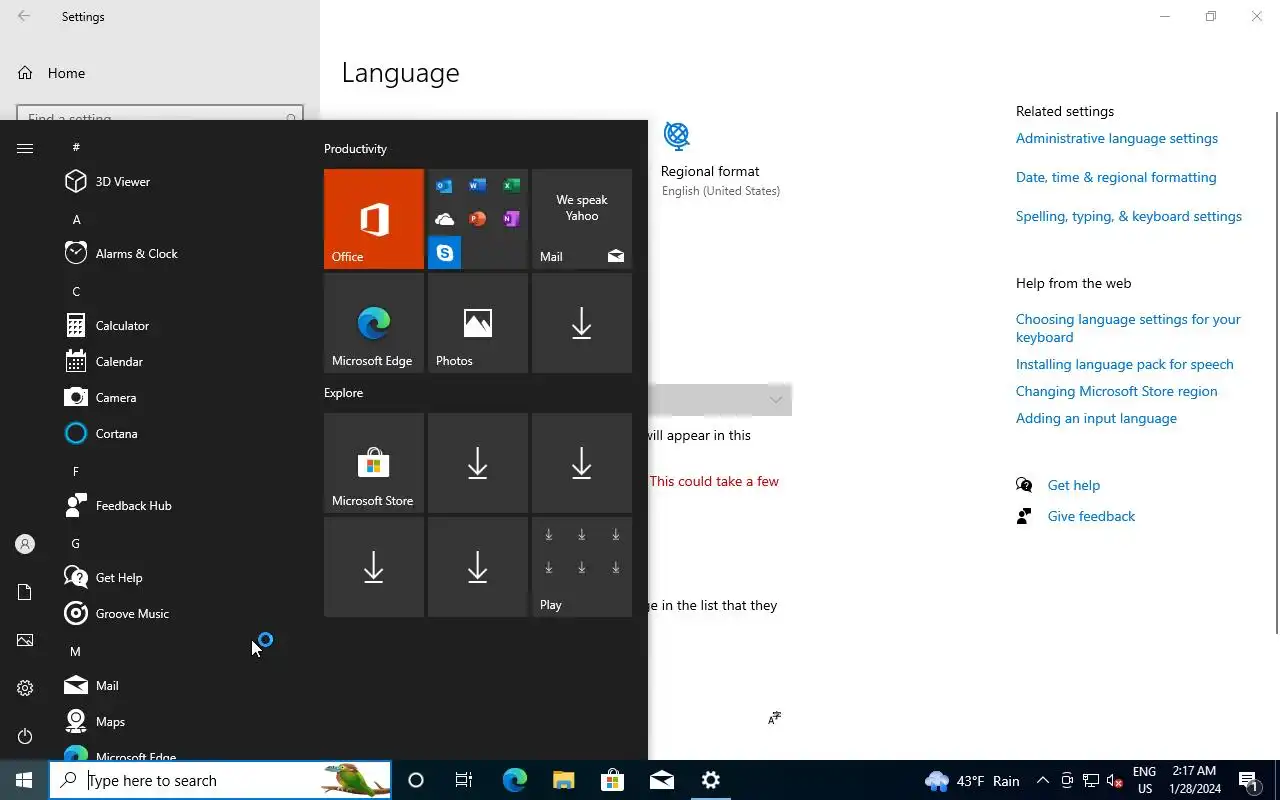1280x800 pixels.
Task: Switch the ENG US input language indicator
Action: tap(1145, 780)
